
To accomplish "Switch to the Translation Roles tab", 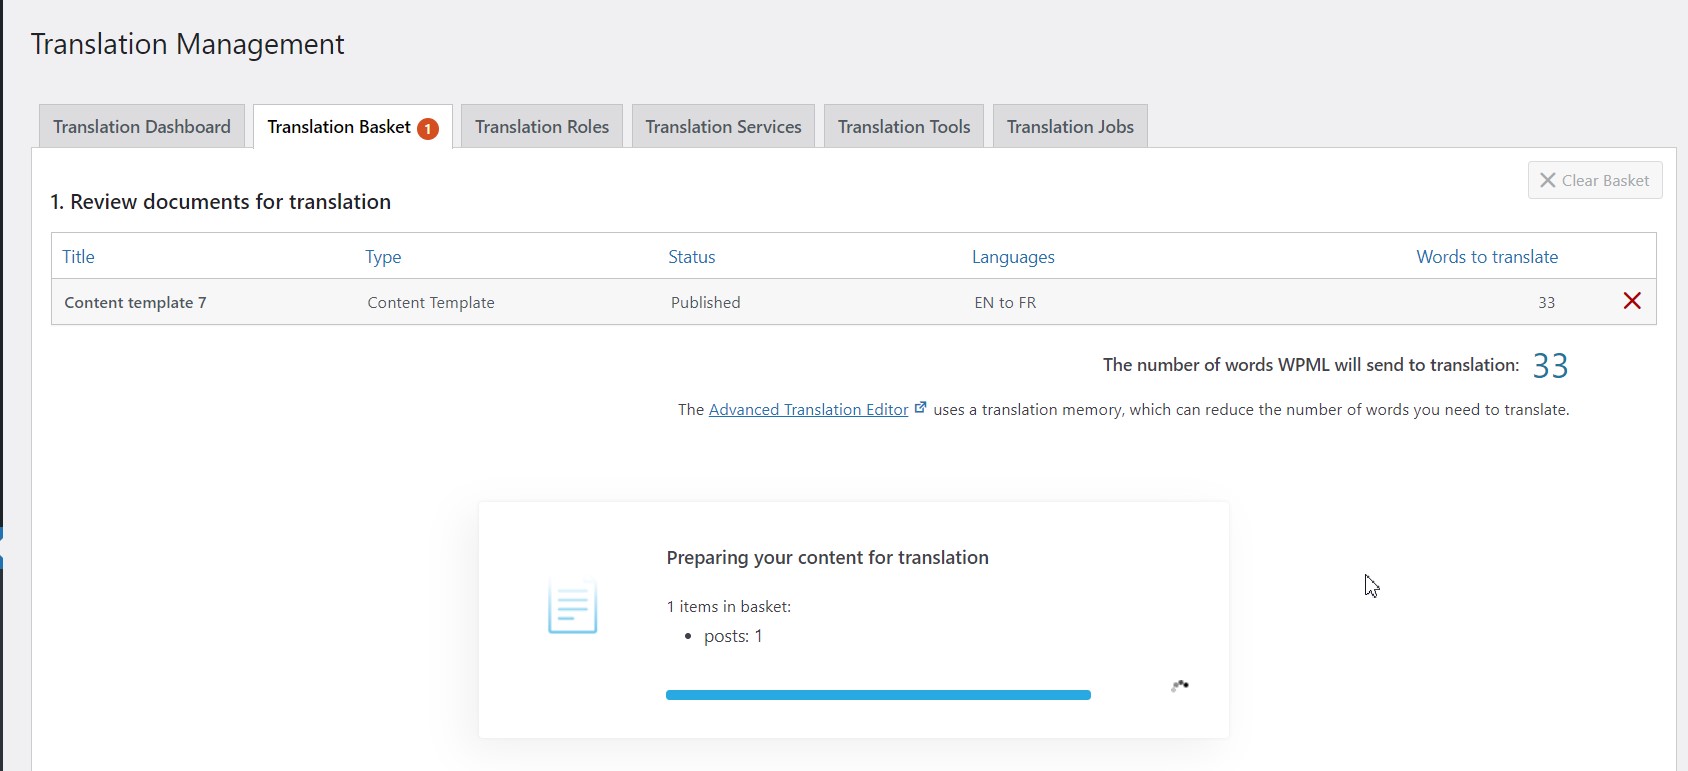I will point(542,126).
